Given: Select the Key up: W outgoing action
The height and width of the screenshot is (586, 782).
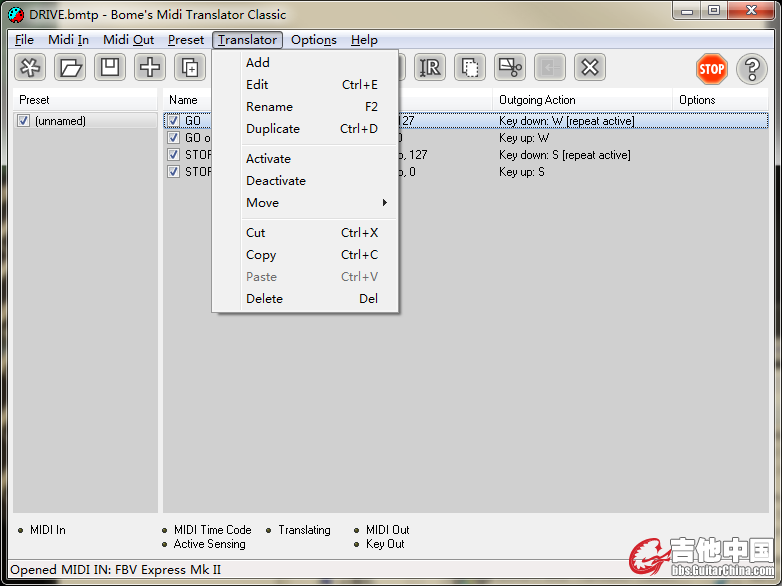Looking at the screenshot, I should point(524,138).
